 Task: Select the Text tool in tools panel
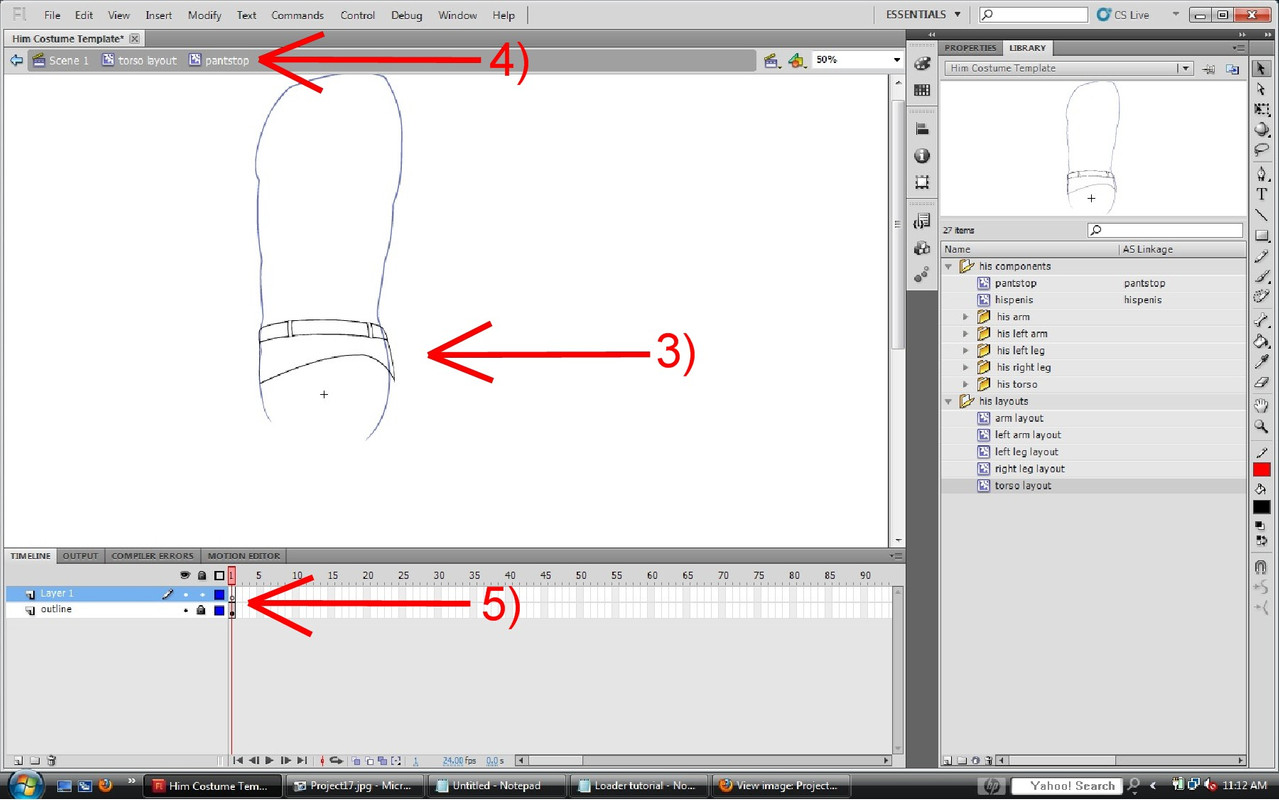pos(1261,194)
